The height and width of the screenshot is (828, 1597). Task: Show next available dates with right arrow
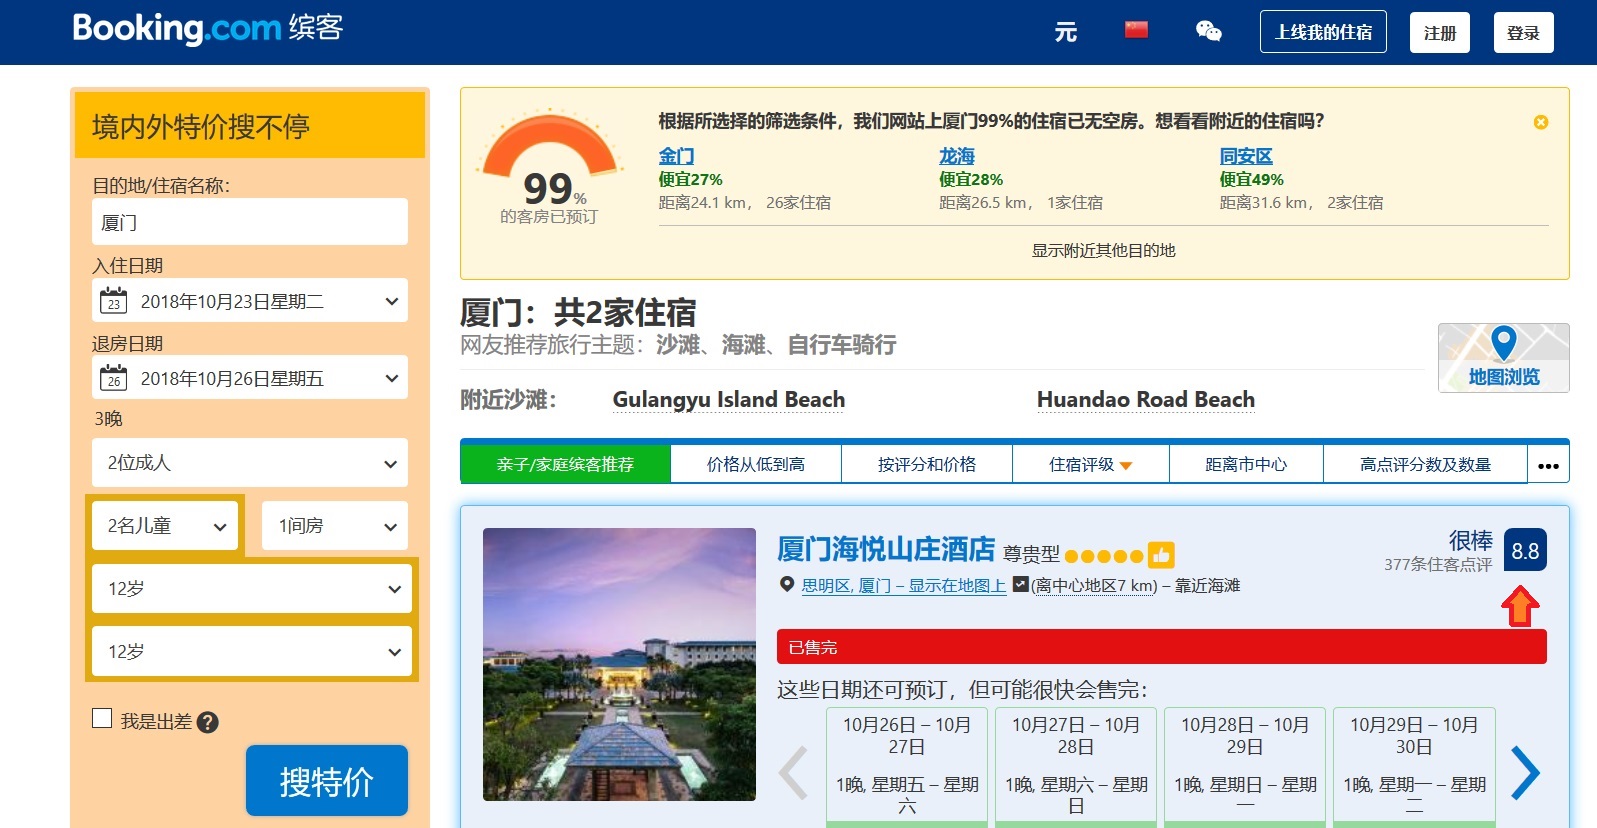1525,773
